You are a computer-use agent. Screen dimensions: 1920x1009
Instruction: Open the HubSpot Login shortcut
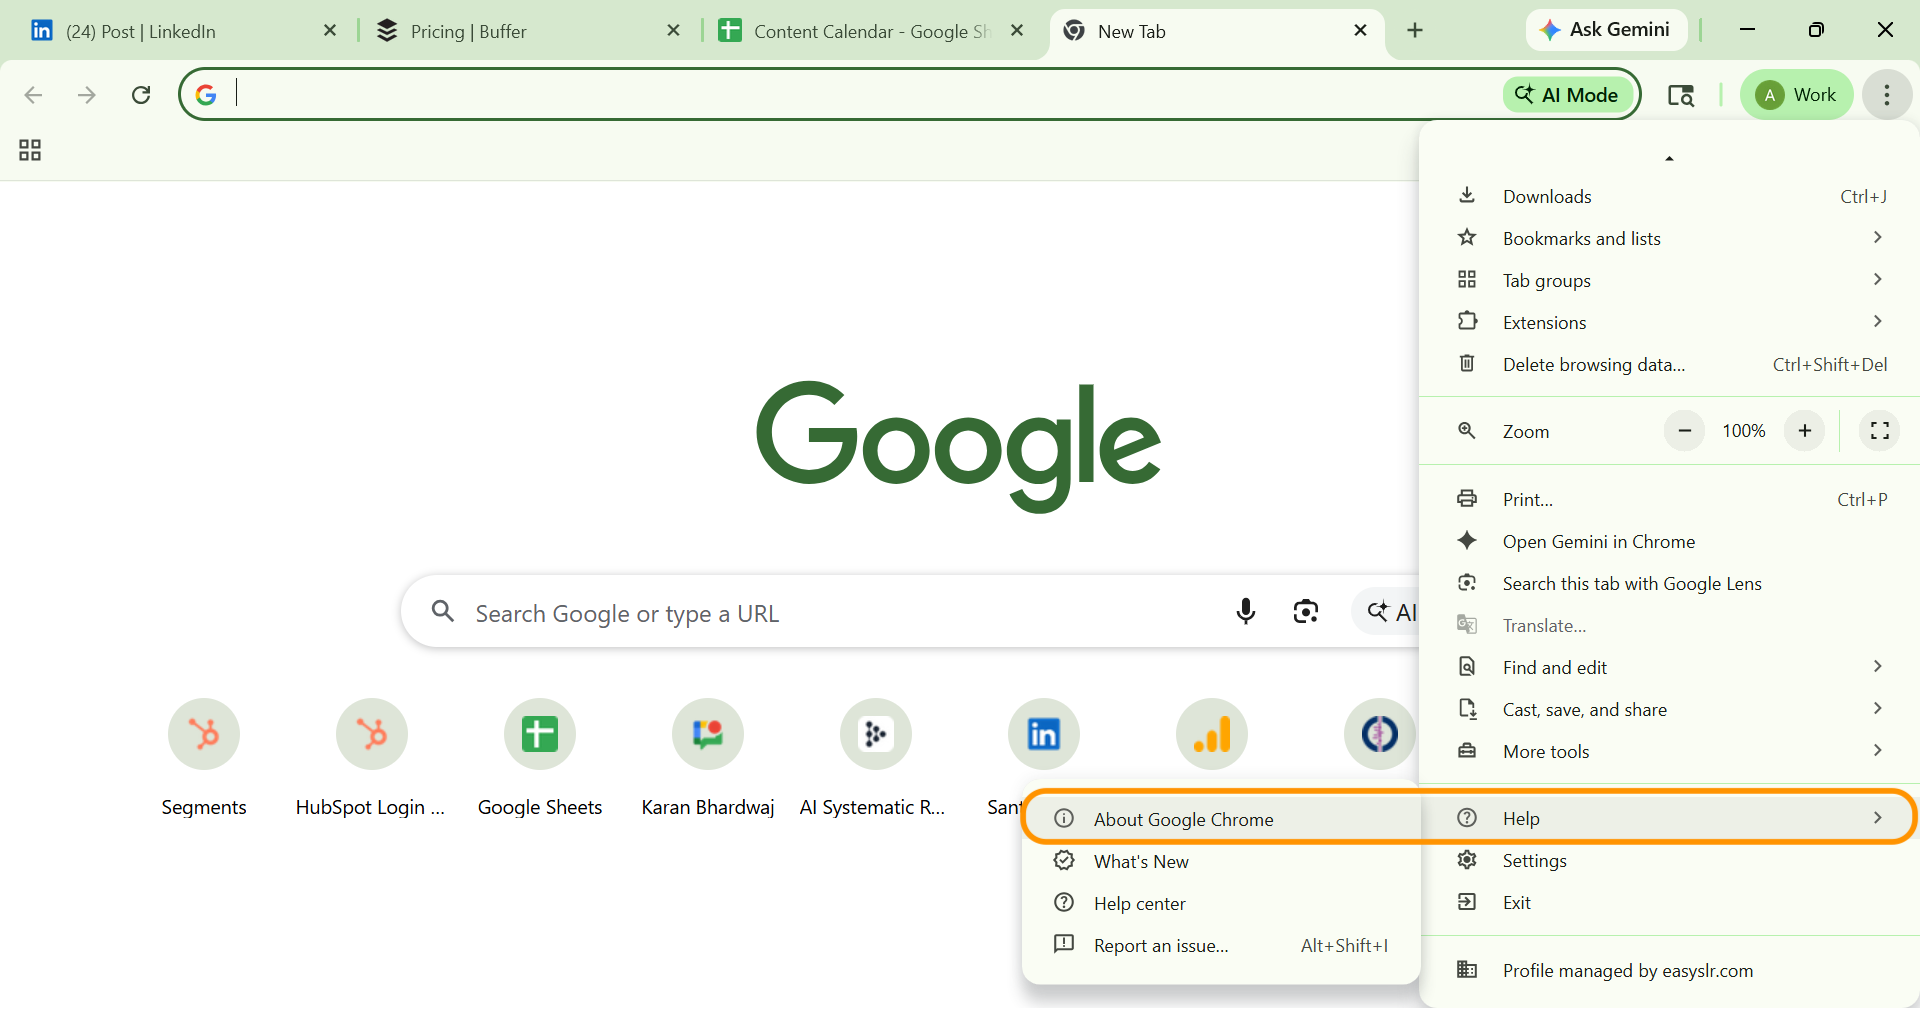click(371, 734)
